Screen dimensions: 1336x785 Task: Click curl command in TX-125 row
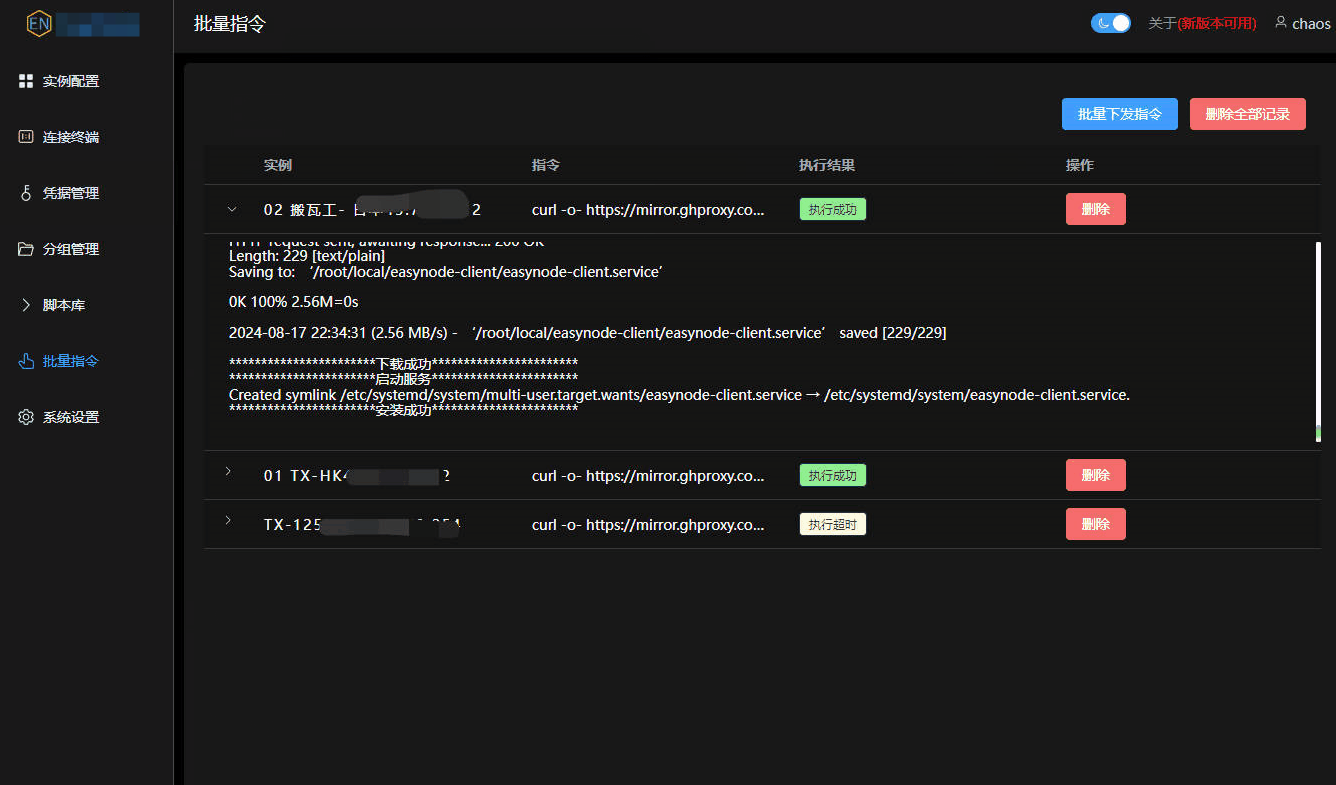[648, 525]
